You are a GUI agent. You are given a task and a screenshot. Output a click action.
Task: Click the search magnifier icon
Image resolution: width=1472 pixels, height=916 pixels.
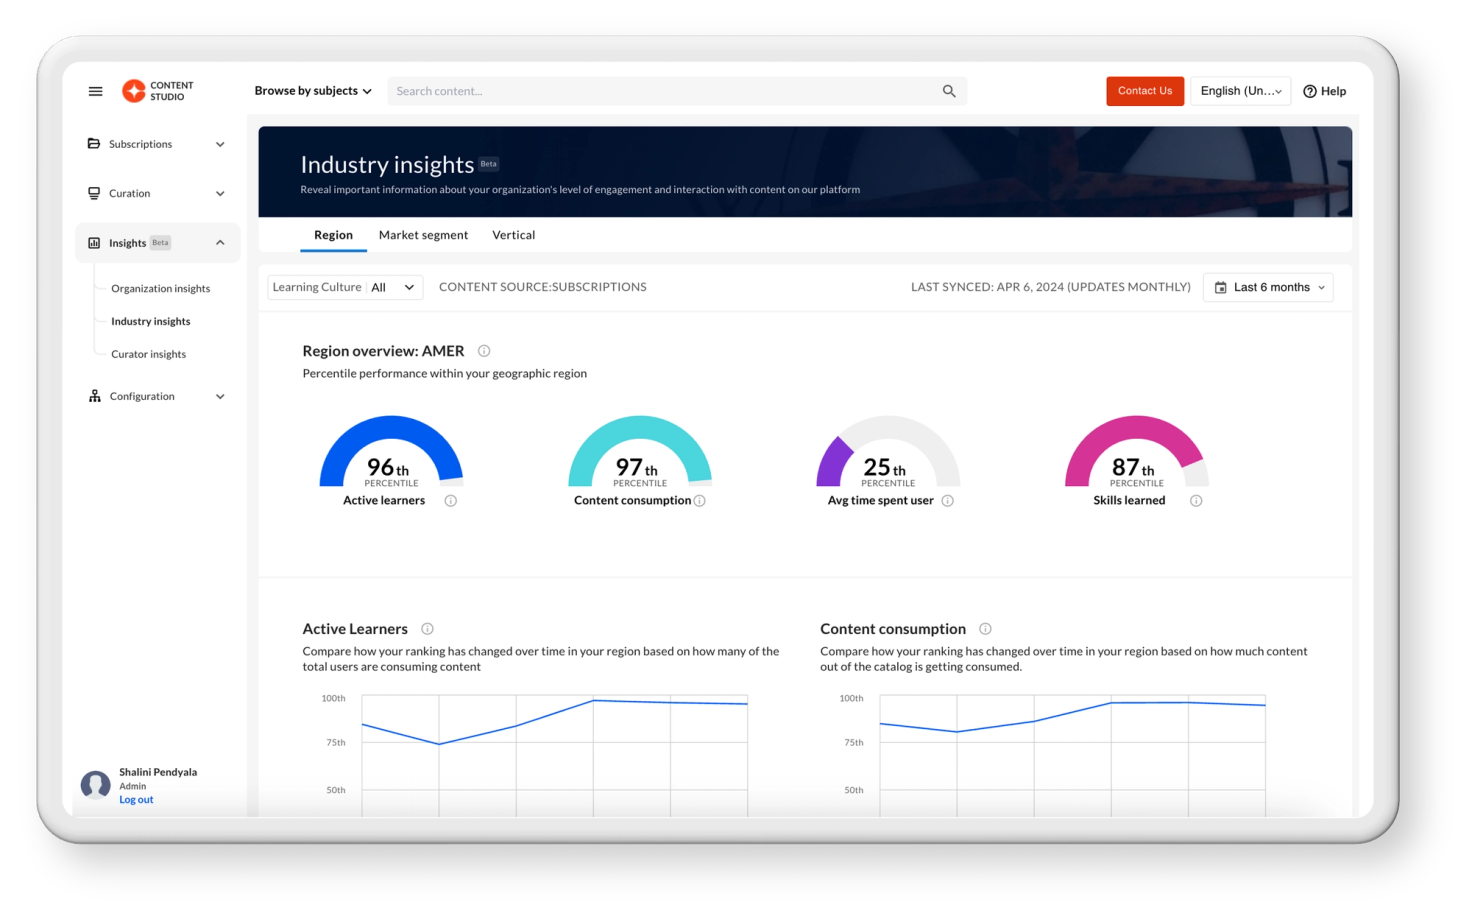[x=948, y=91]
